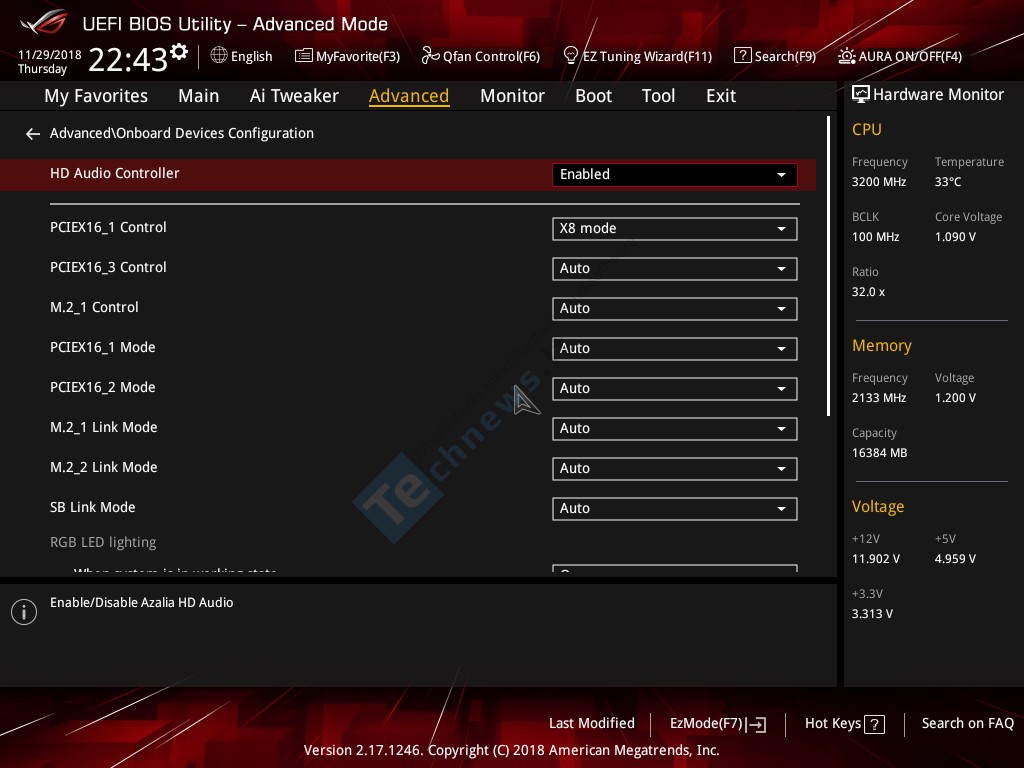Open the M.2_2 Link Mode dropdown
Image resolution: width=1024 pixels, height=768 pixels.
point(675,468)
